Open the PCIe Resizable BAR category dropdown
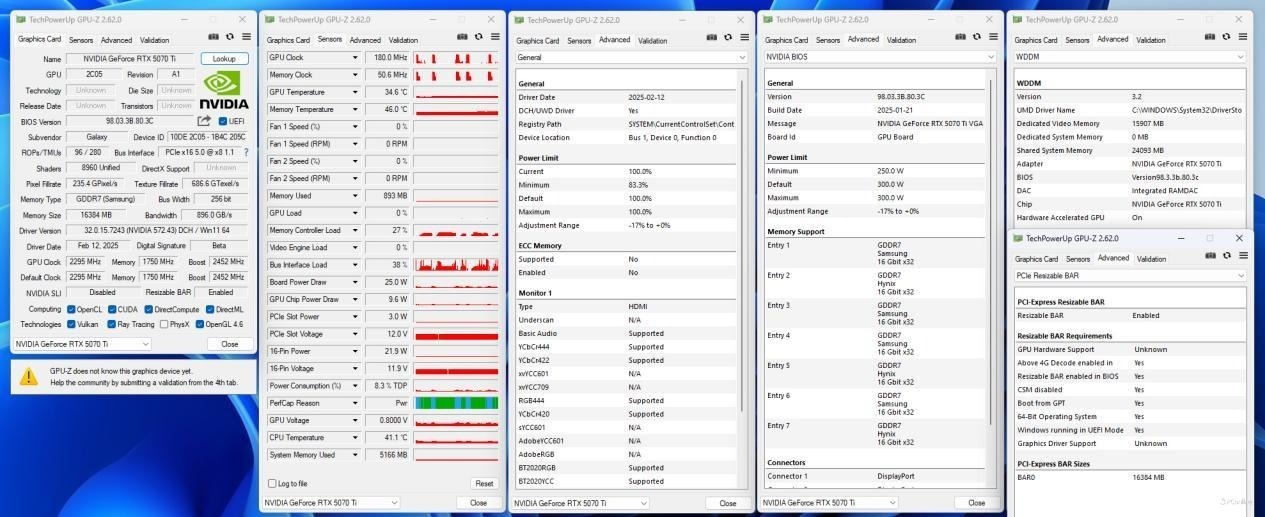This screenshot has width=1265, height=517. click(1129, 275)
